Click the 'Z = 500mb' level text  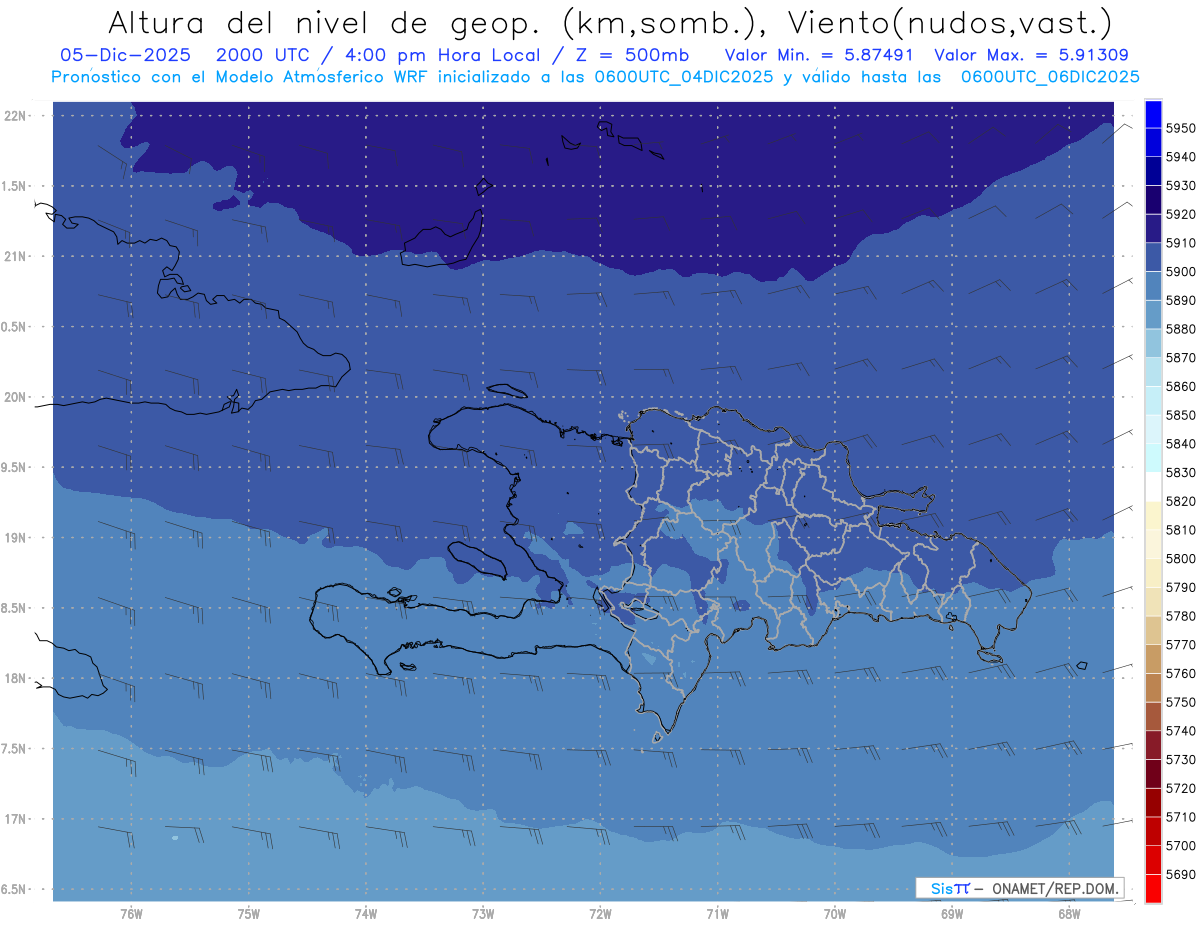(x=632, y=55)
